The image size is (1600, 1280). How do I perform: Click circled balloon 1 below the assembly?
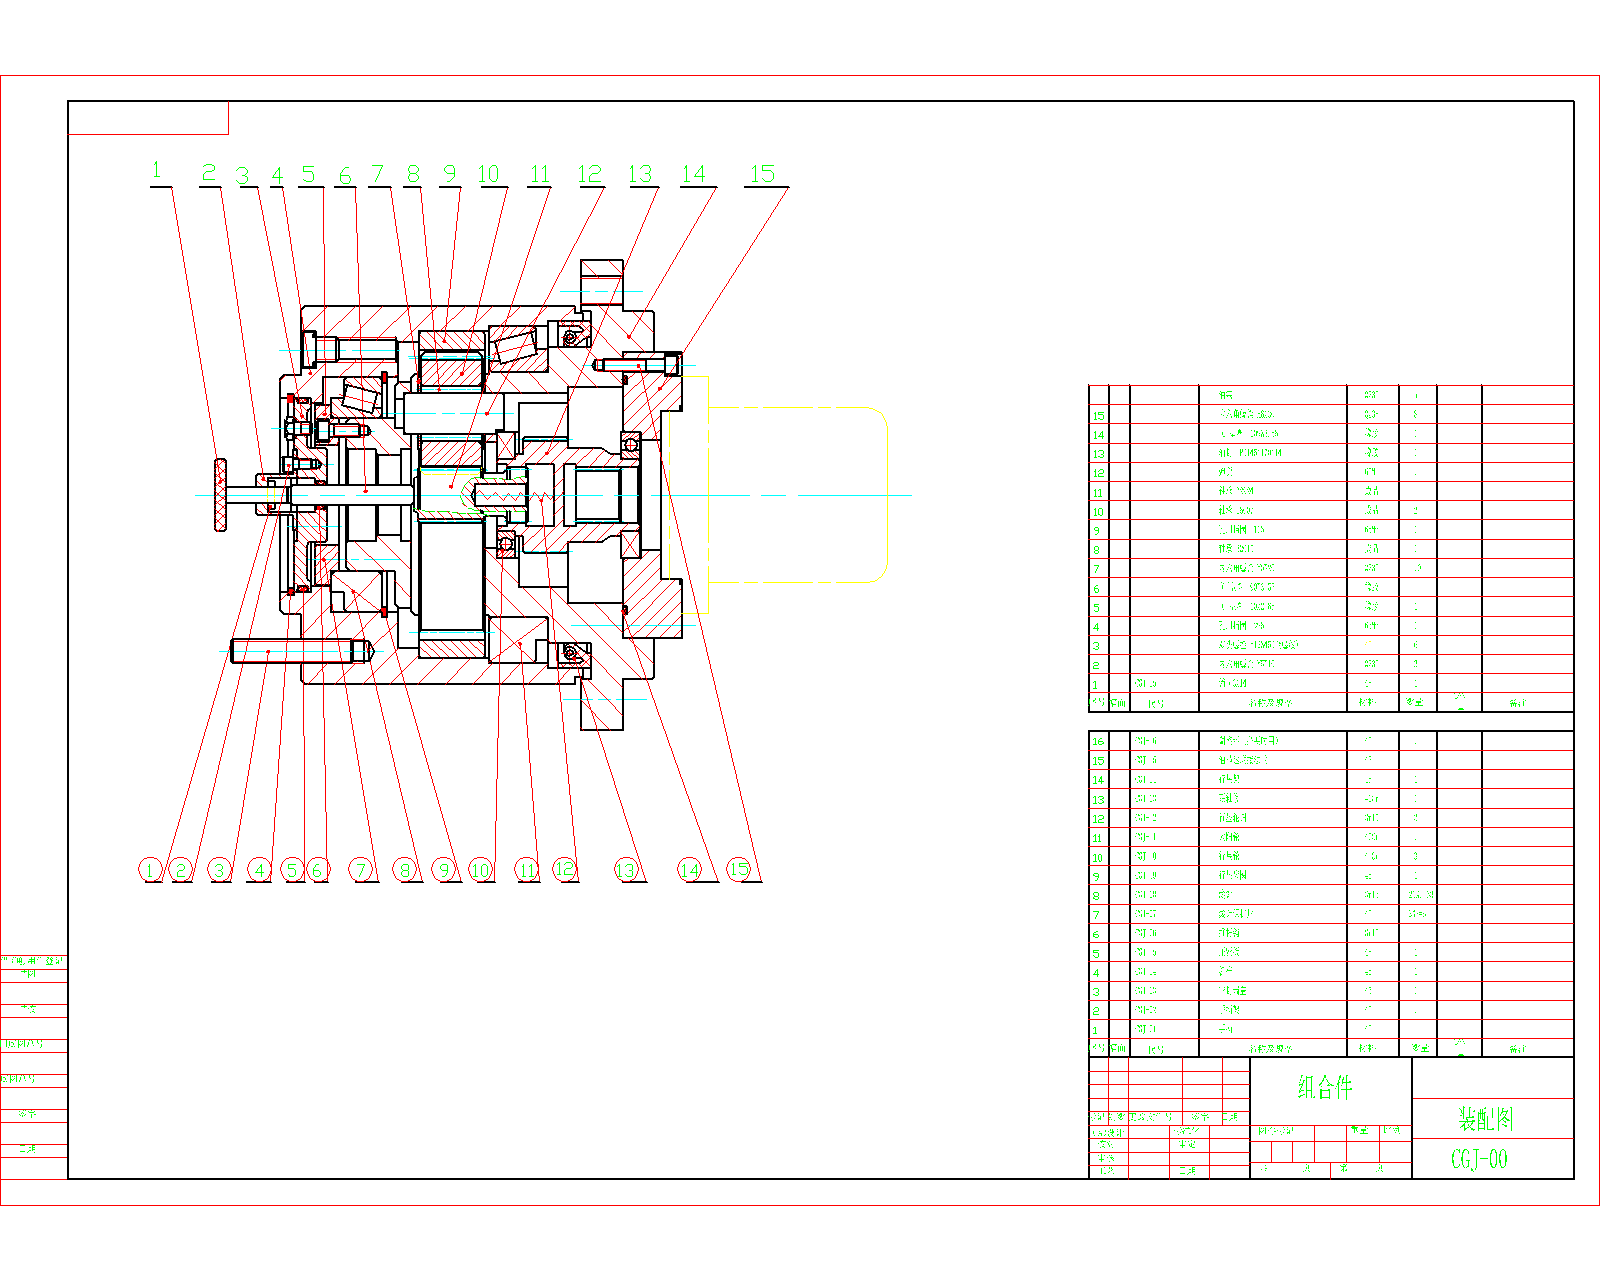tap(150, 870)
